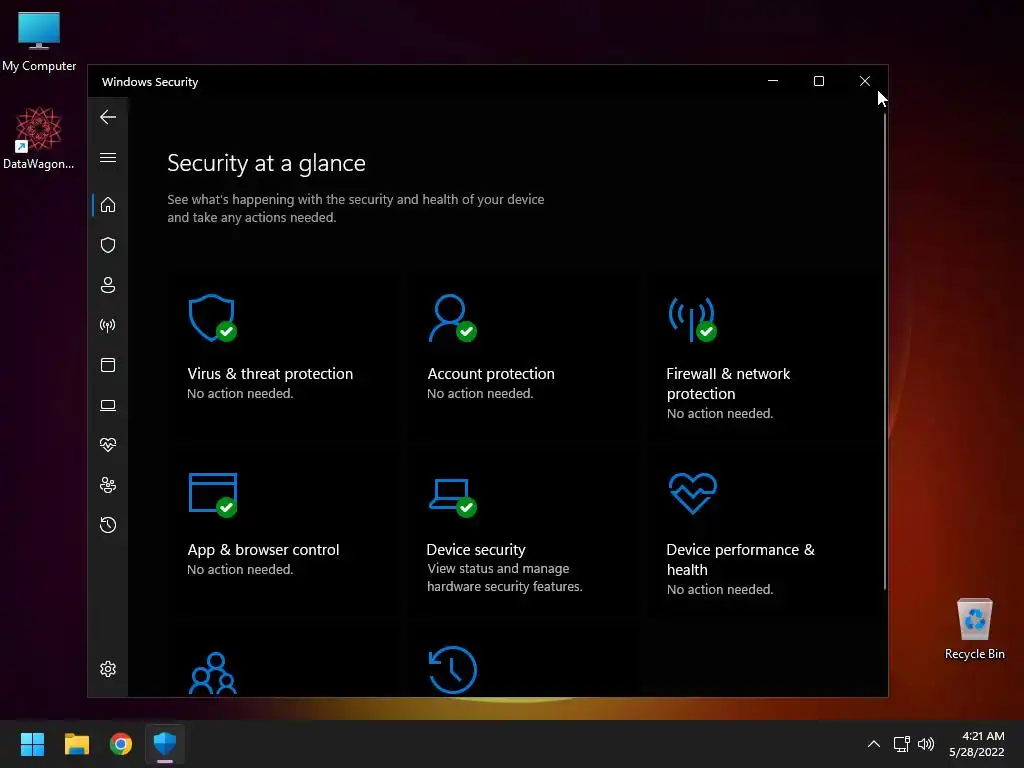The image size is (1024, 768).
Task: Click the vertical scrollbar in Windows Security
Action: click(884, 353)
